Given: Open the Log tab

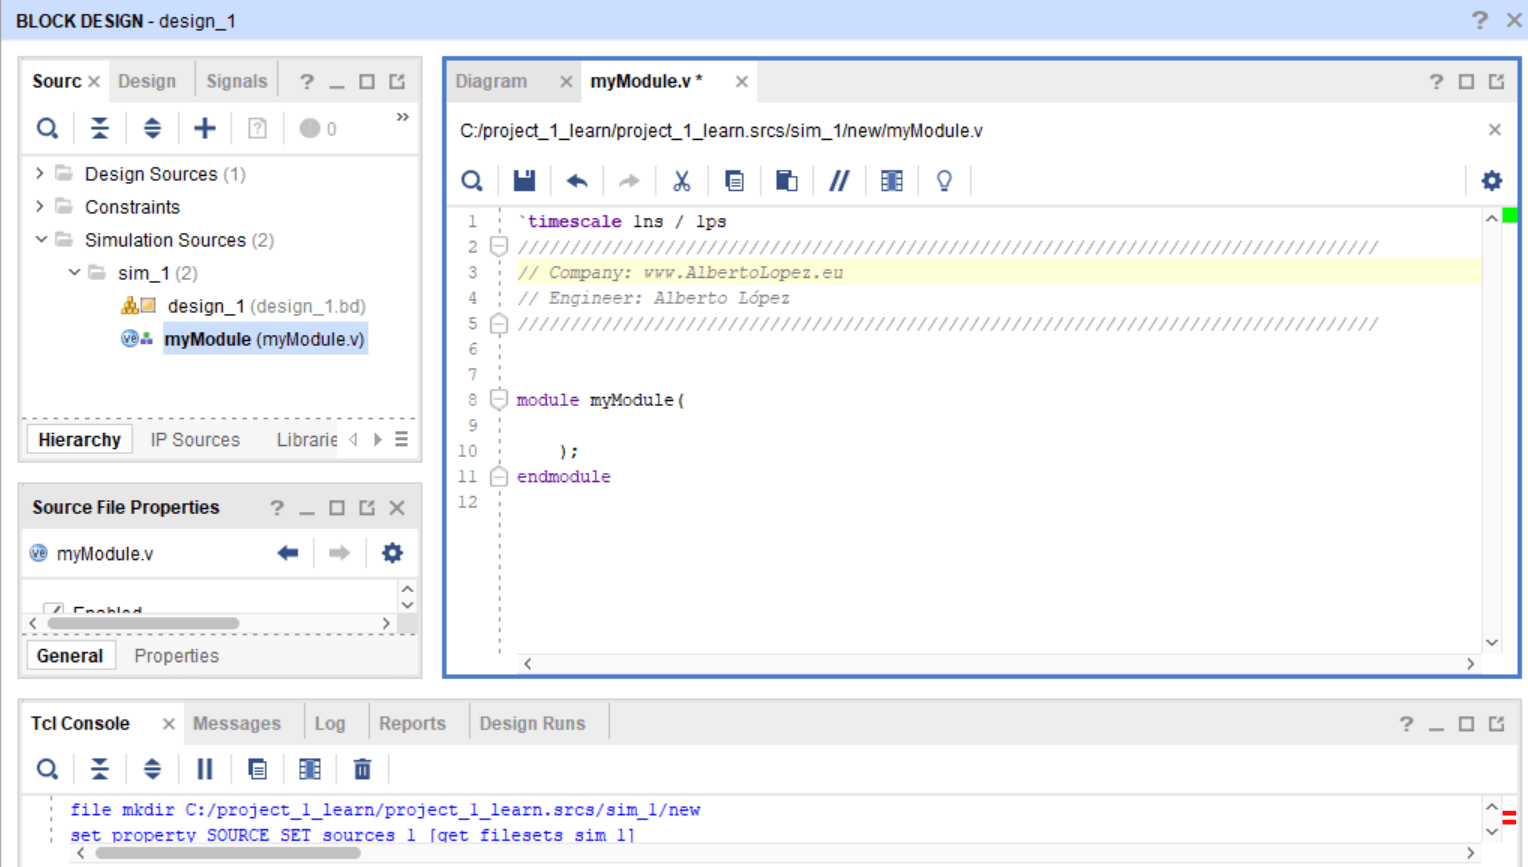Looking at the screenshot, I should click(330, 723).
